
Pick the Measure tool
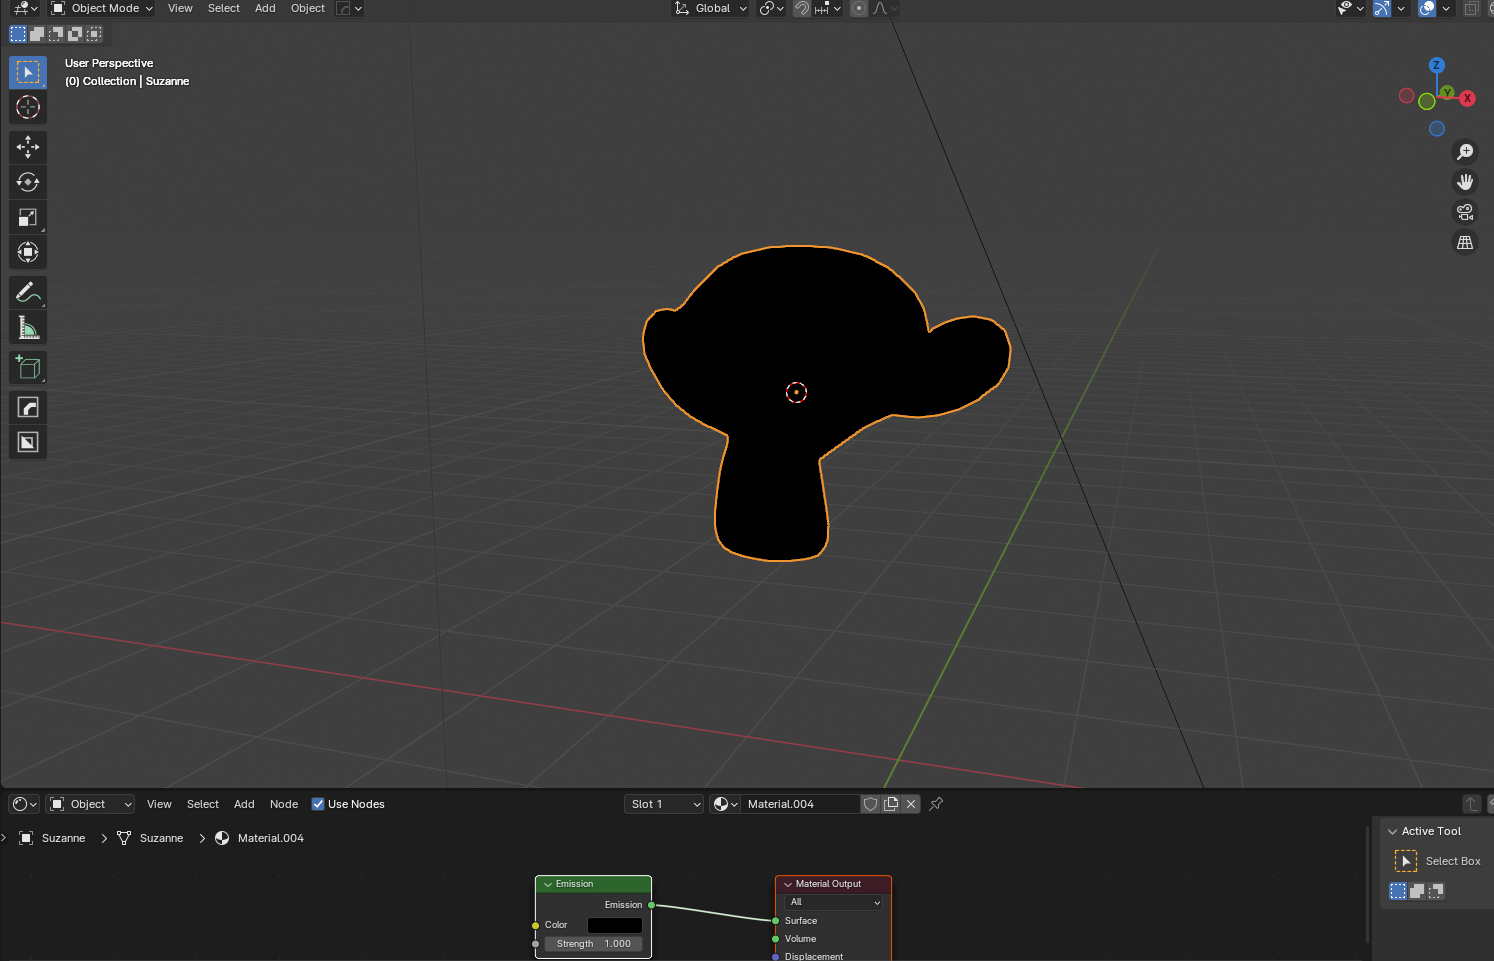[28, 328]
